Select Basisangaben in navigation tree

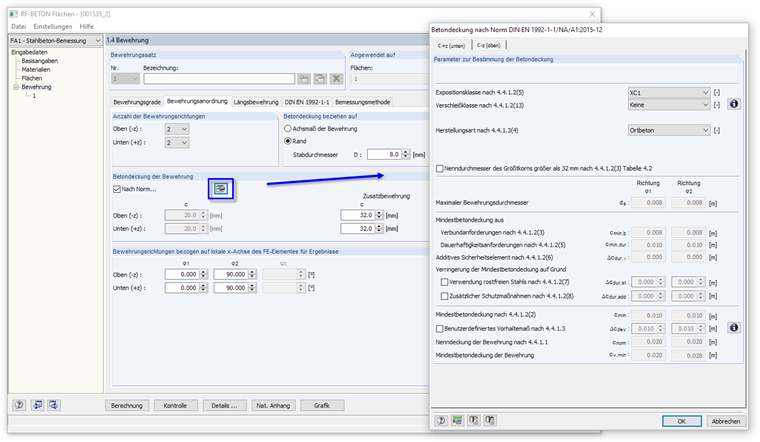[40, 61]
